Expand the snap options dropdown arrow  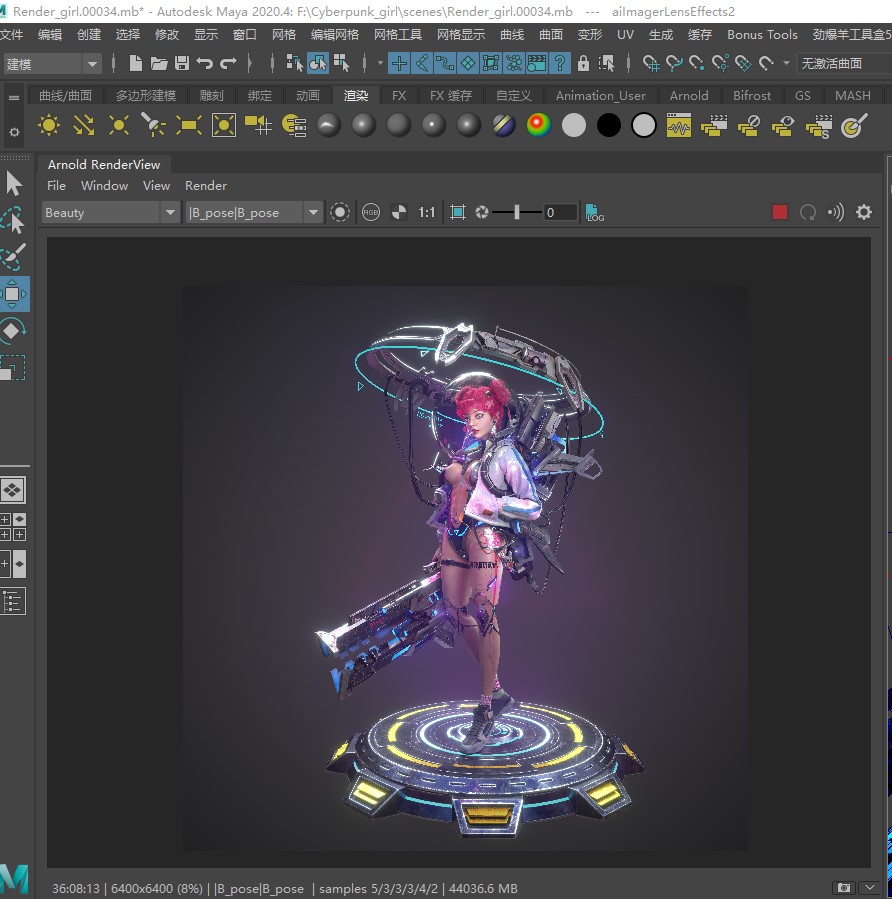click(787, 62)
